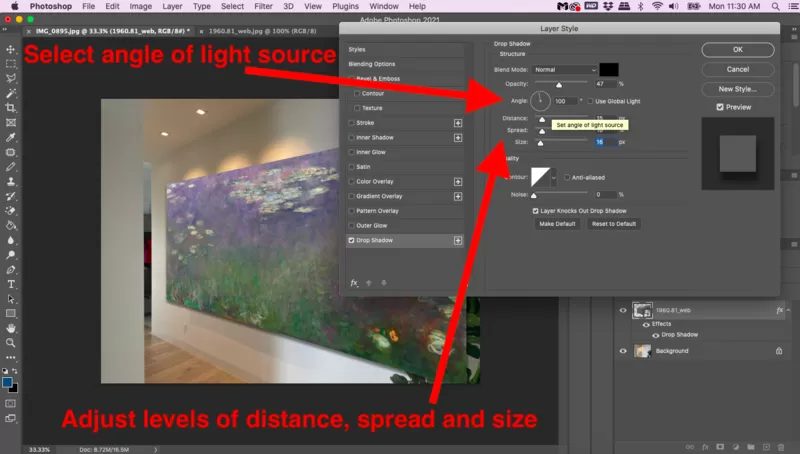Screen dimensions: 800x454
Task: Enable the Stroke effect checkbox
Action: point(352,123)
